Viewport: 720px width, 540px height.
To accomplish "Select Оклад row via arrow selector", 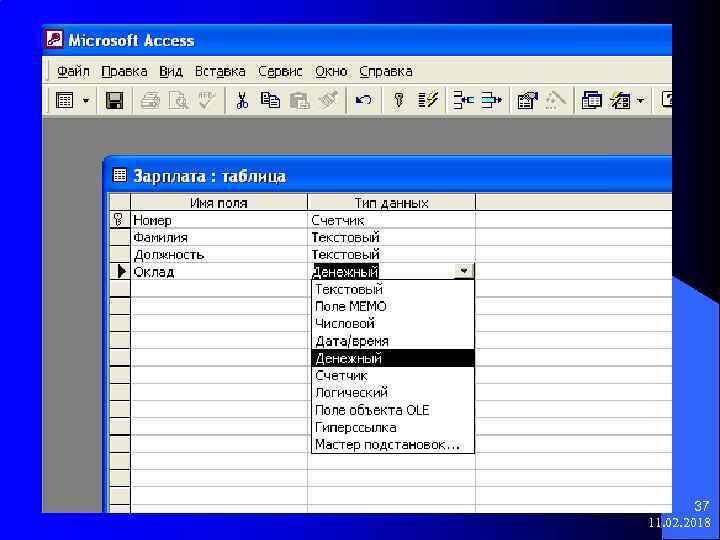I will pos(119,272).
